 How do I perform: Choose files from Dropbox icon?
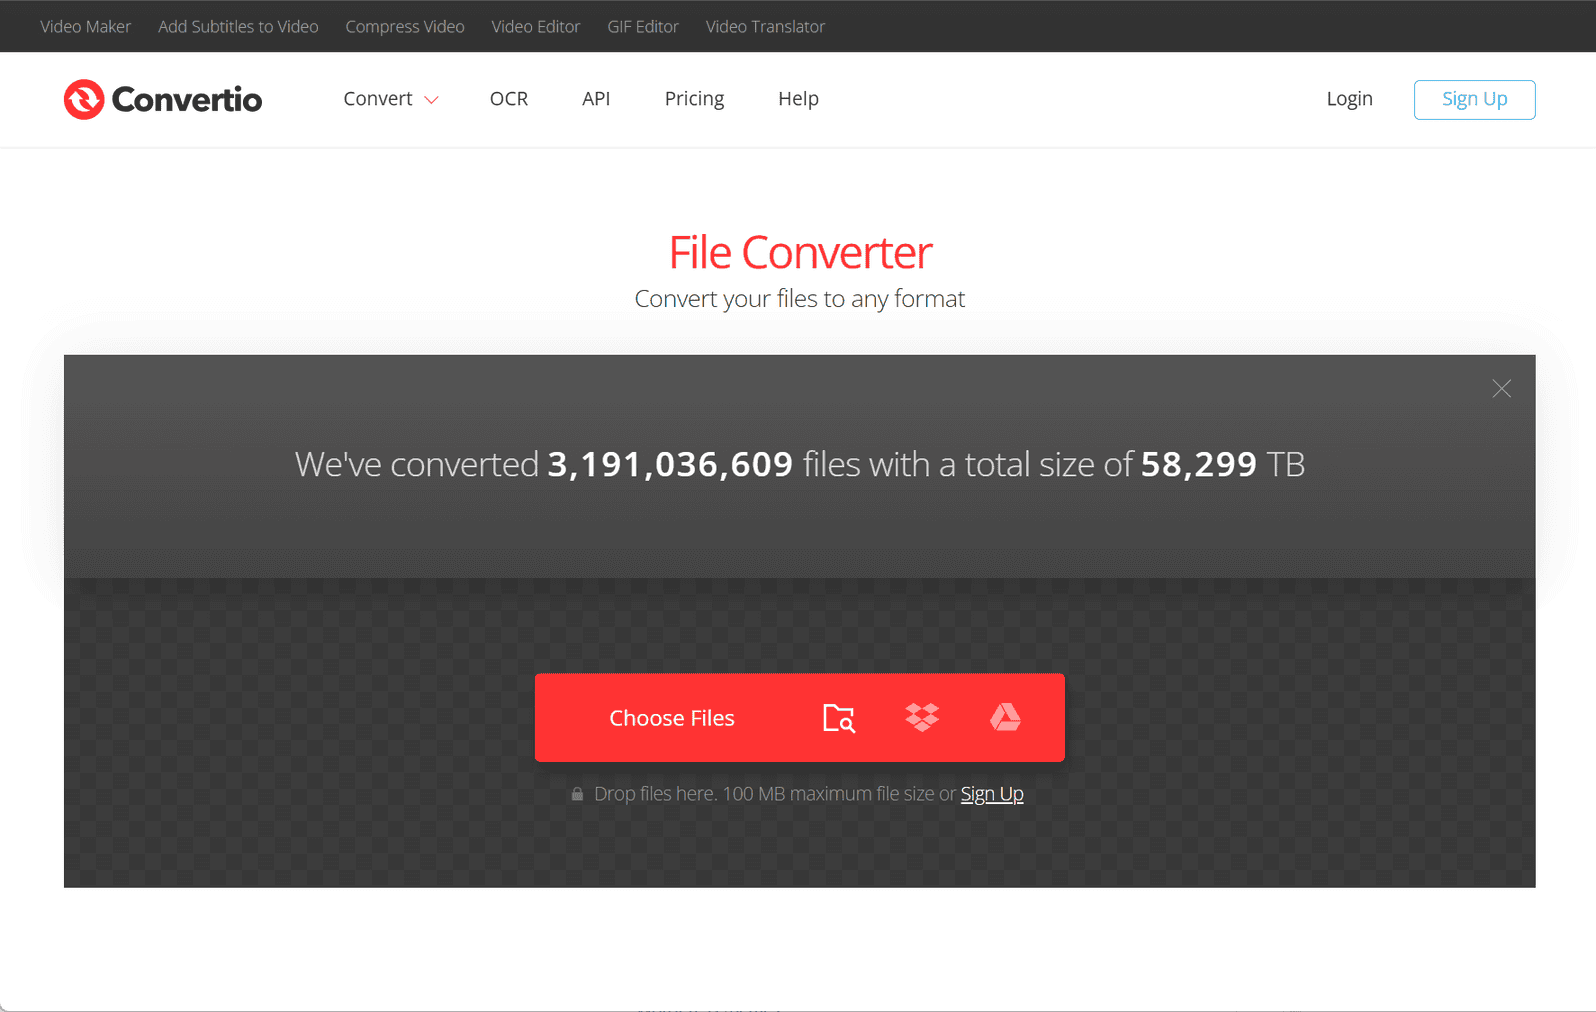[x=922, y=717]
